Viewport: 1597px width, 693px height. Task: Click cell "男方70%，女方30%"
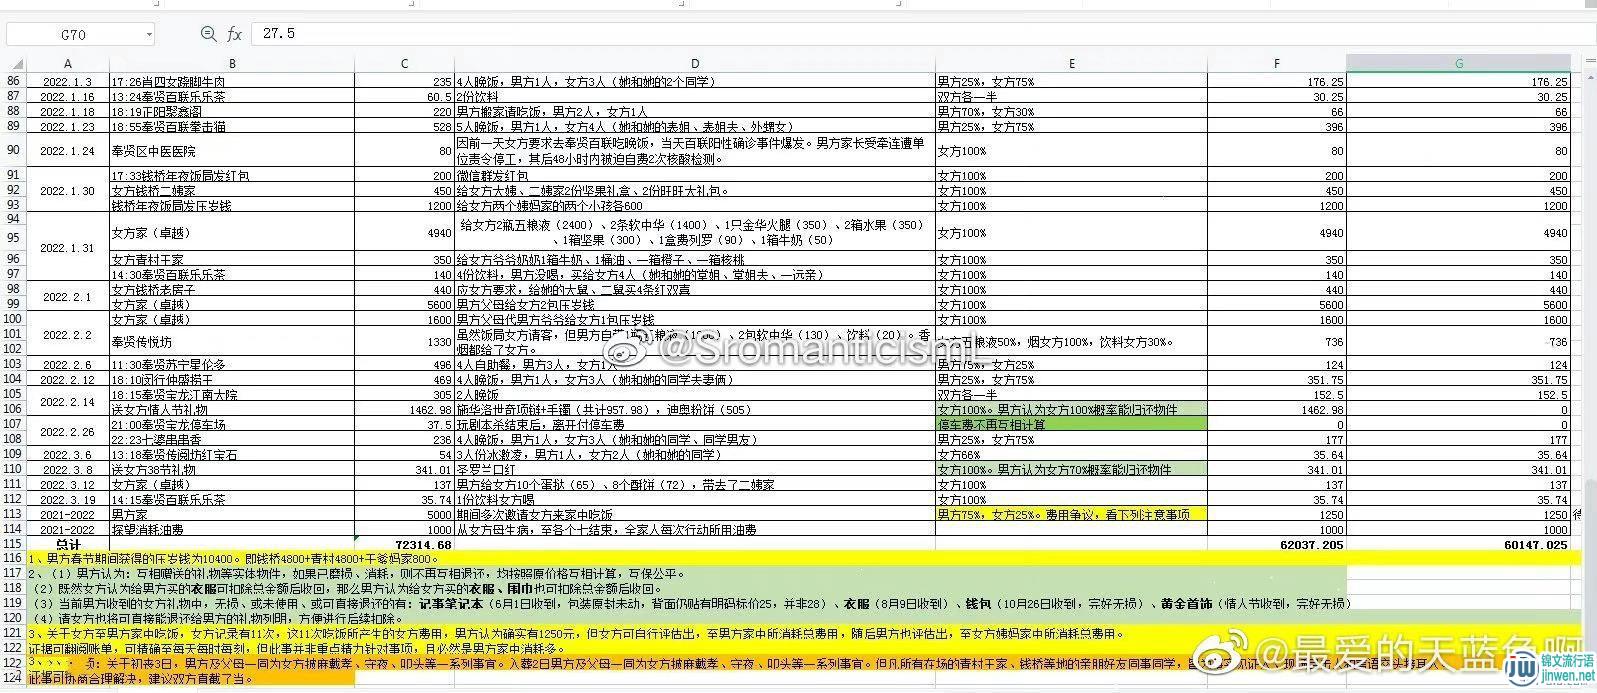pos(1071,112)
